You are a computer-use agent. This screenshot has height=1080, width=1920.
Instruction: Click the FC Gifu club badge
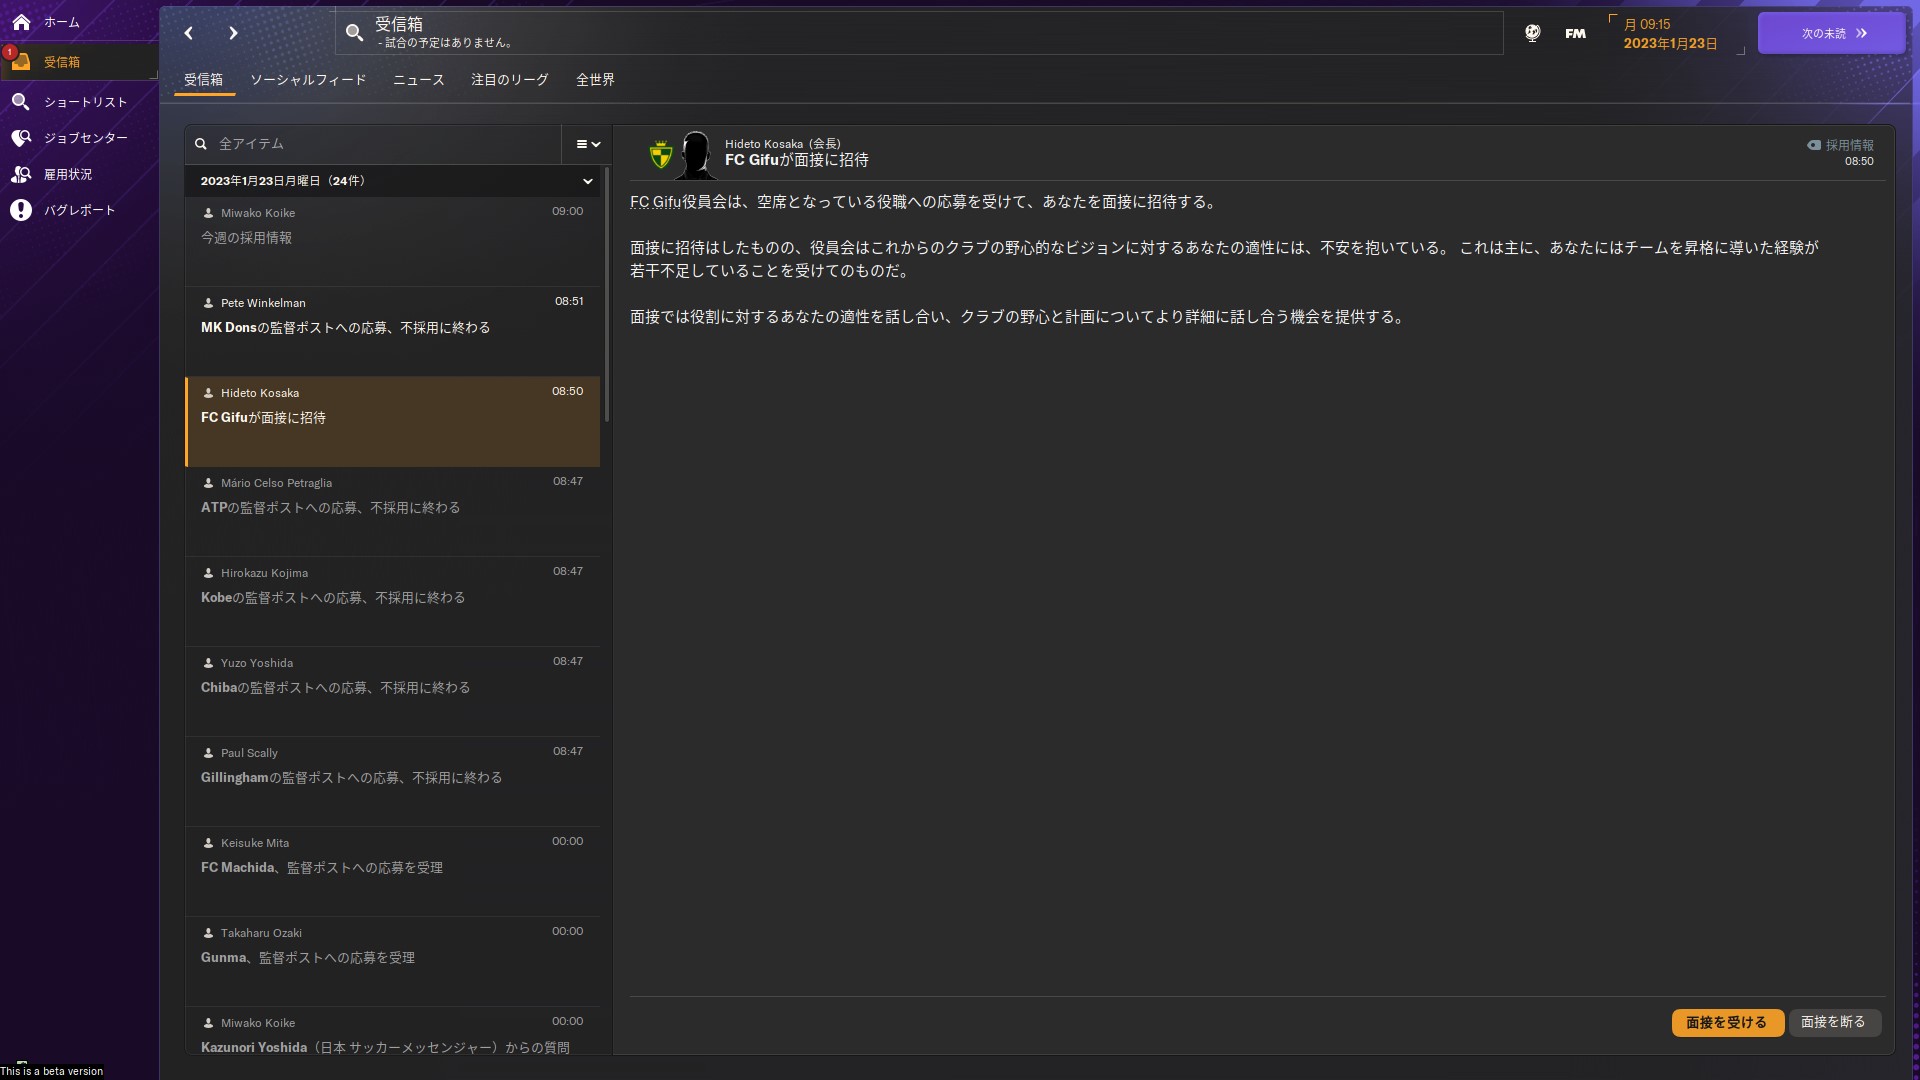click(661, 155)
